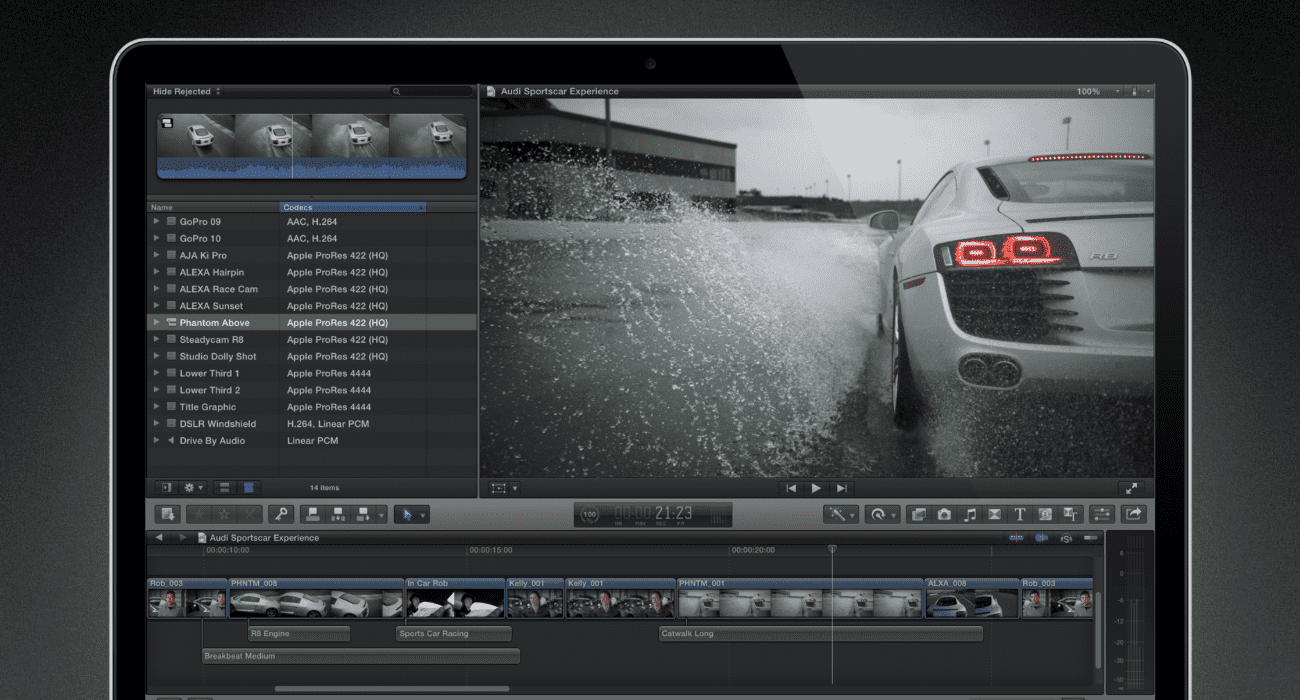Open the Generators browser icon
Image resolution: width=1300 pixels, height=700 pixels.
[1045, 514]
